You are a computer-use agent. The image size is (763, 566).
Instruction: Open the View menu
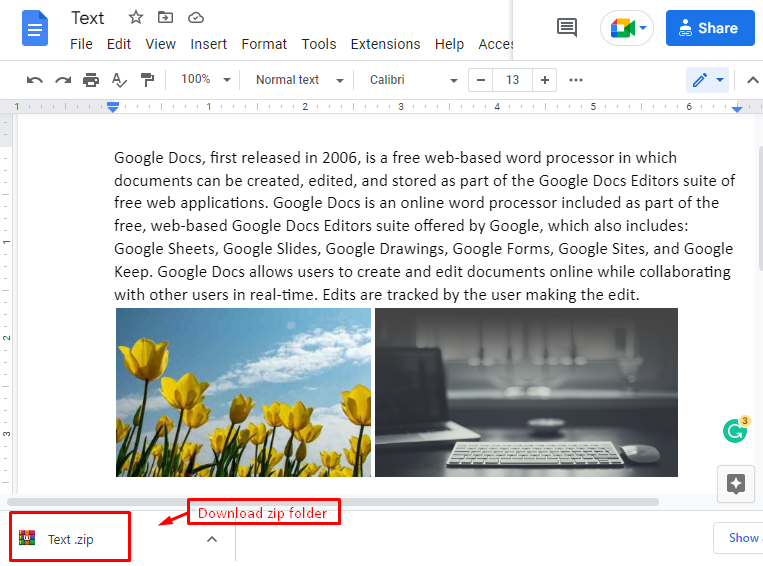pyautogui.click(x=160, y=44)
